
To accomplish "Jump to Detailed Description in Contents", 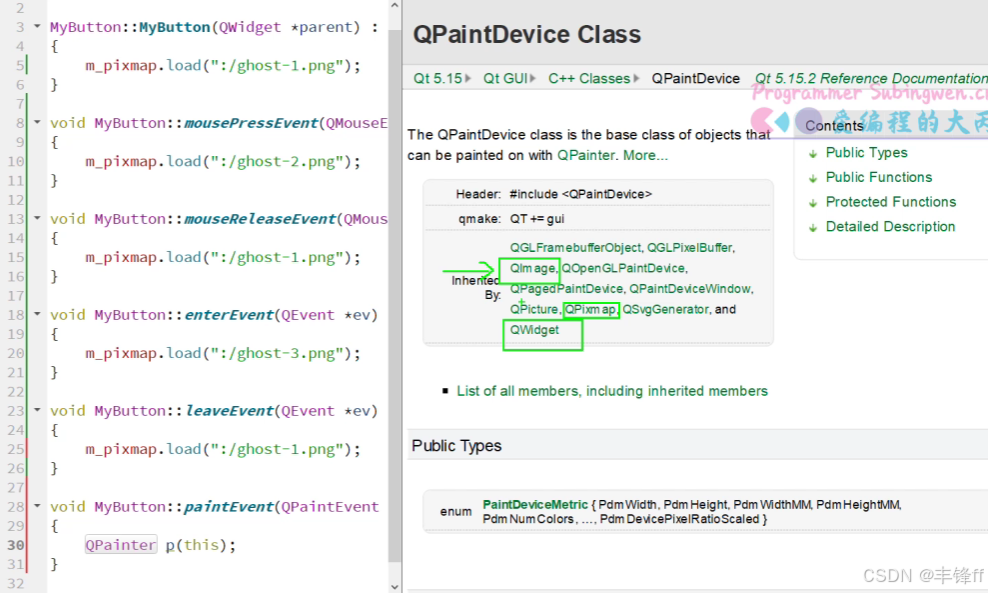I will click(x=890, y=227).
